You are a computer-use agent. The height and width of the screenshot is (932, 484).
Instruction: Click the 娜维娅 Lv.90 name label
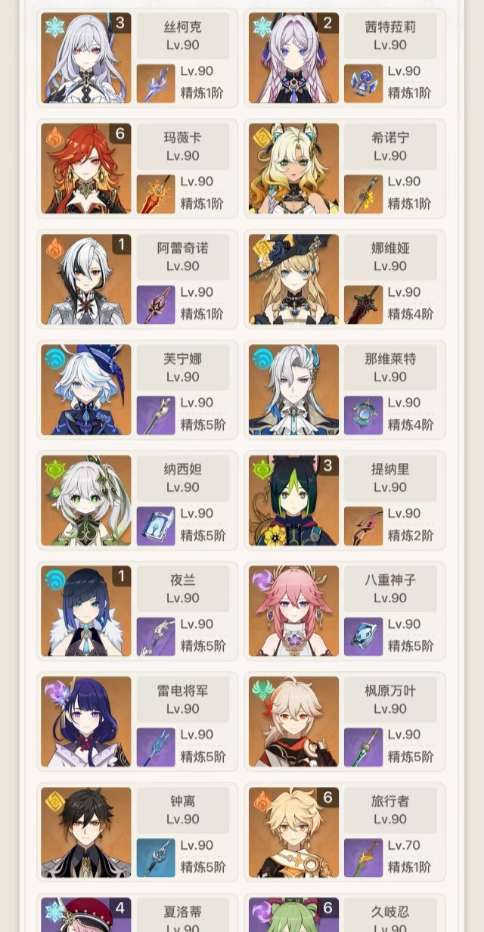pyautogui.click(x=391, y=257)
